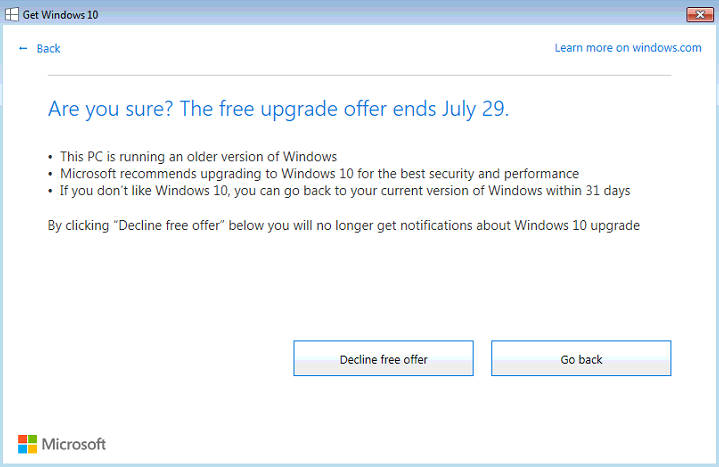Close the Get Windows 10 window
The width and height of the screenshot is (719, 467).
point(700,15)
